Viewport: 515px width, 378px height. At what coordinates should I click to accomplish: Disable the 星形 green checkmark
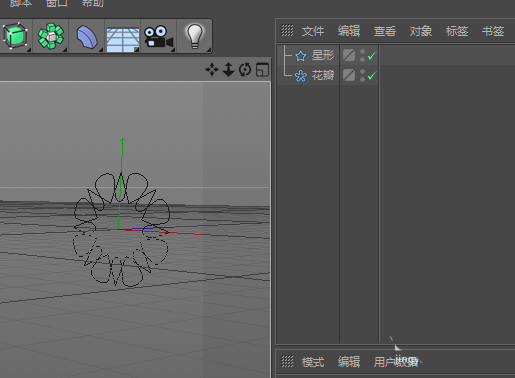pyautogui.click(x=372, y=56)
